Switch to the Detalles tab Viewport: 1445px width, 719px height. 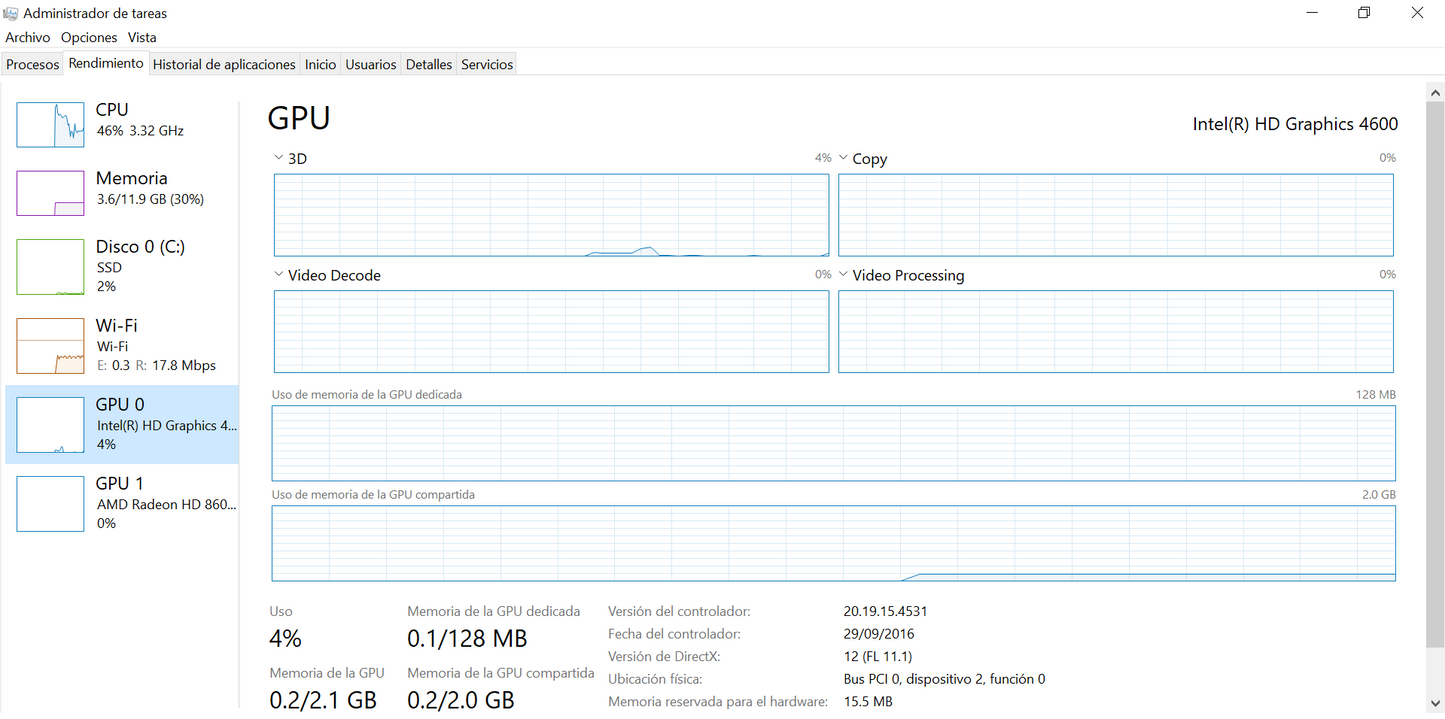[x=429, y=64]
